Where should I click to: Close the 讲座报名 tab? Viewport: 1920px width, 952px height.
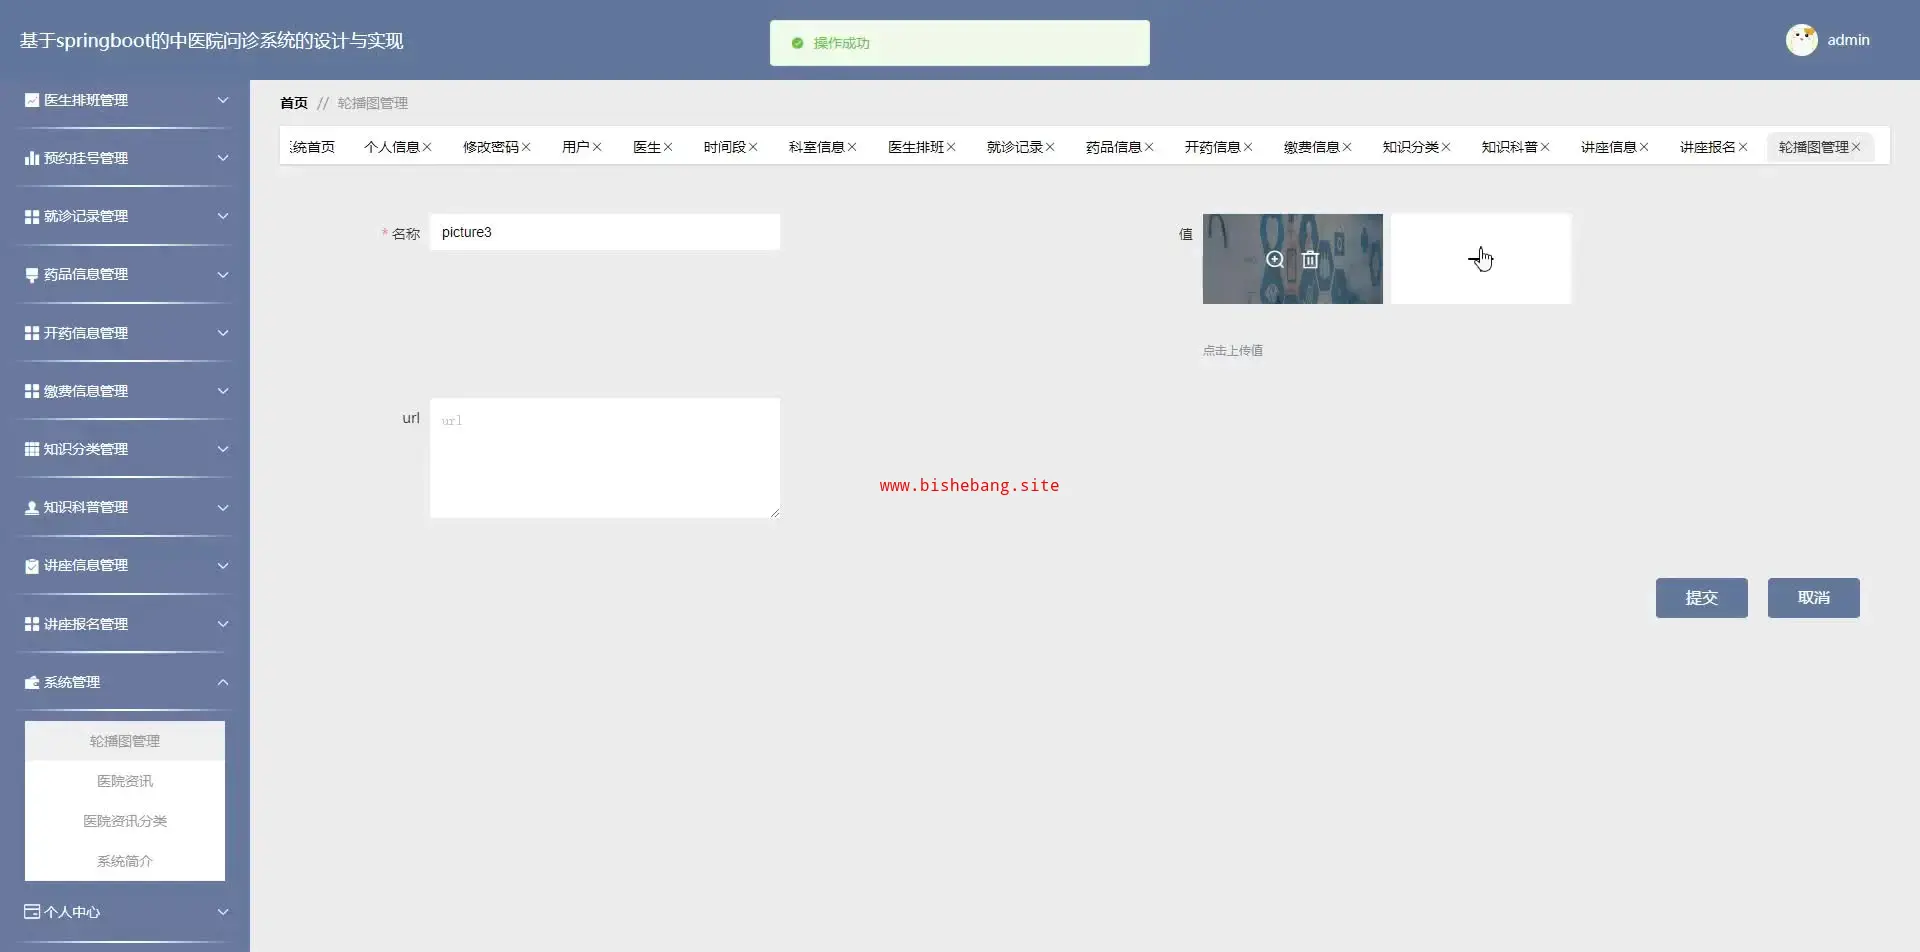tap(1743, 147)
